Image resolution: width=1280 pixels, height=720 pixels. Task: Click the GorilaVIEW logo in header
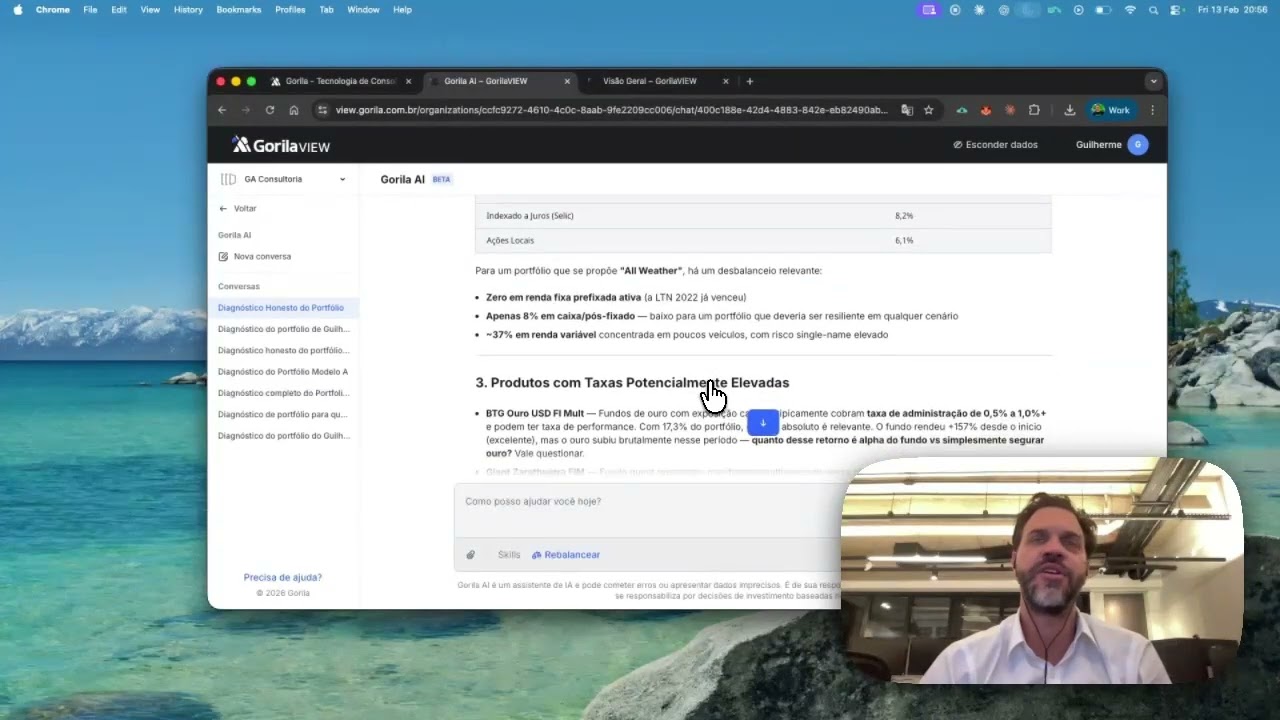281,145
